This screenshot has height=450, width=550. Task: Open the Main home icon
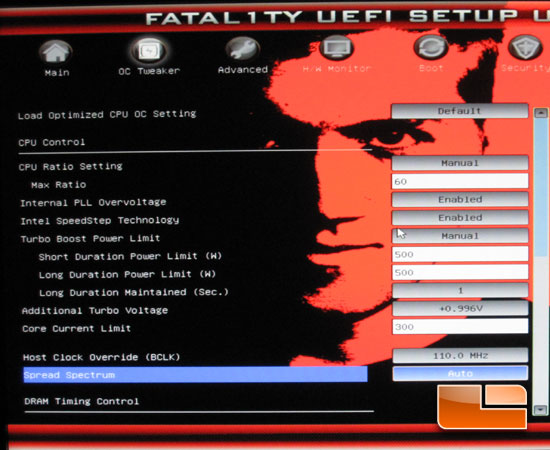coord(56,52)
